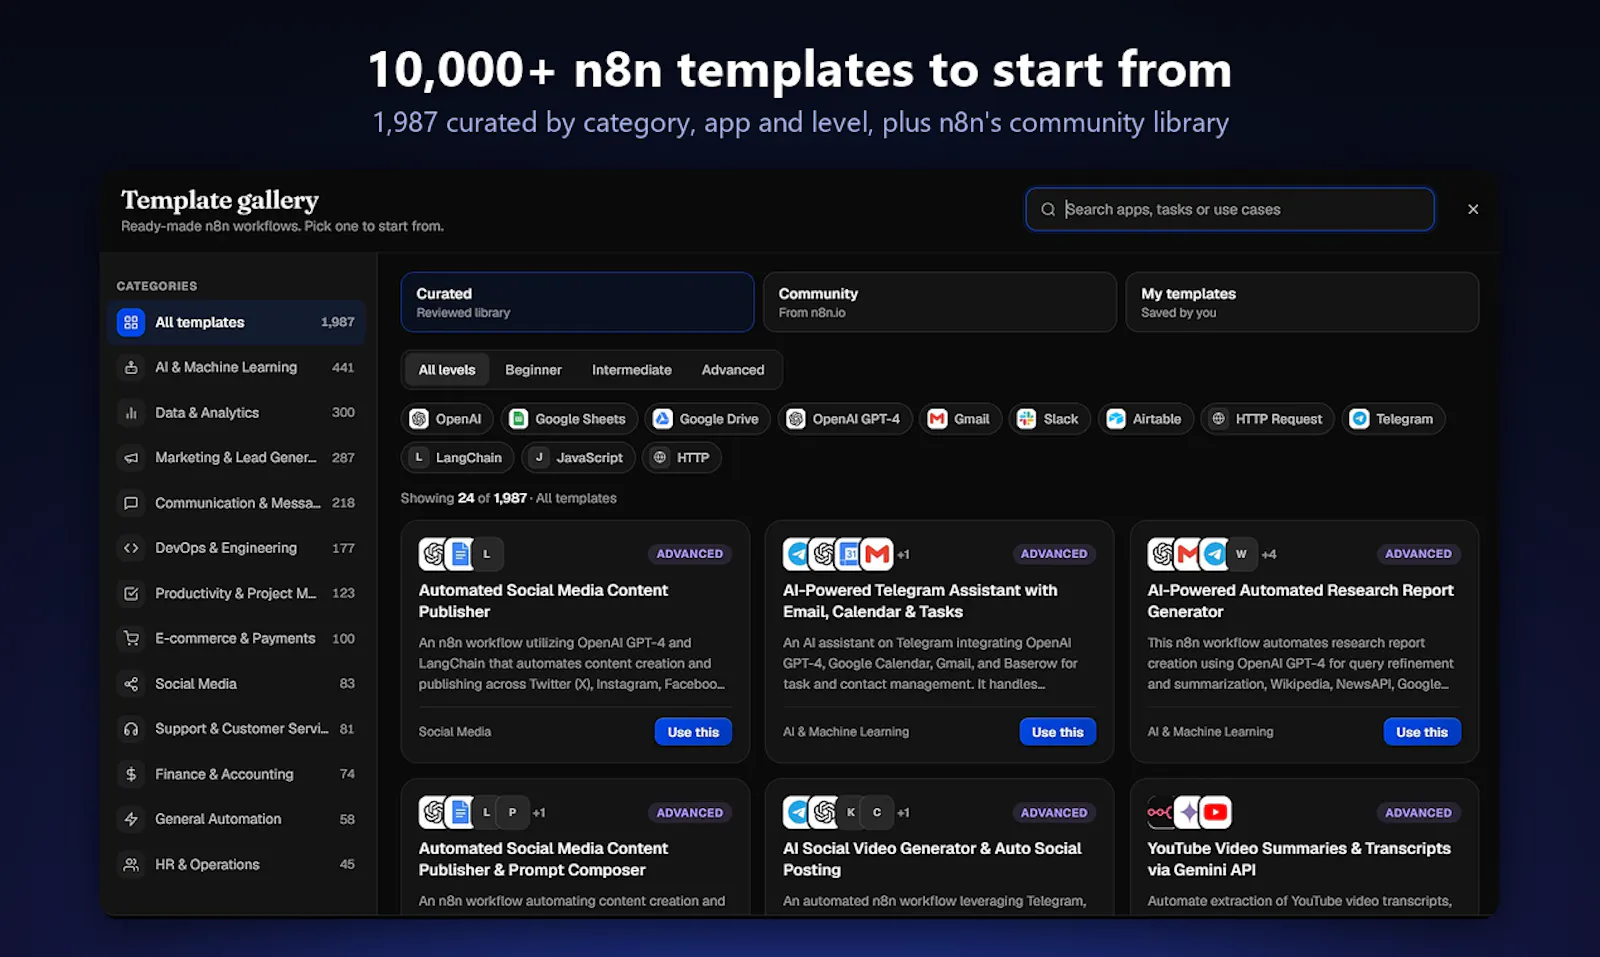
Task: Click the AI & Machine Learning robot icon
Action: [131, 367]
